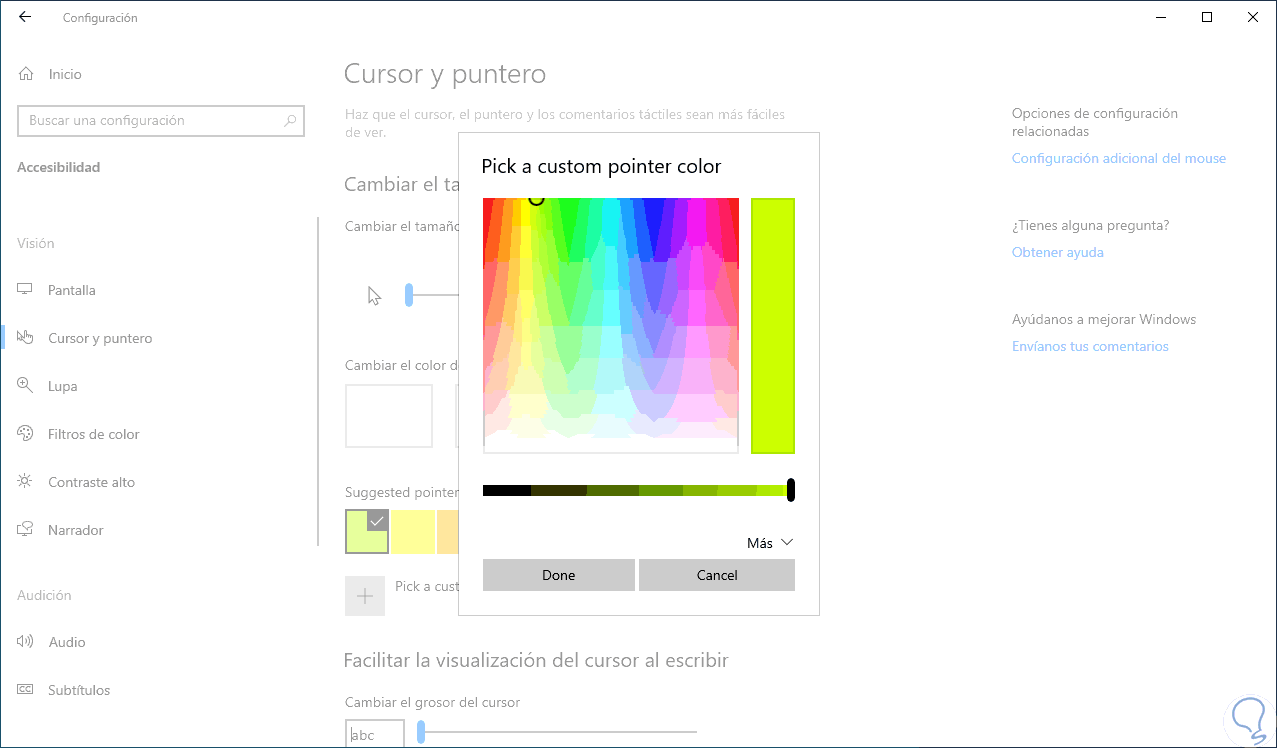Screen dimensions: 1277x748
Task: Click the brightness value slider bar
Action: pos(636,490)
